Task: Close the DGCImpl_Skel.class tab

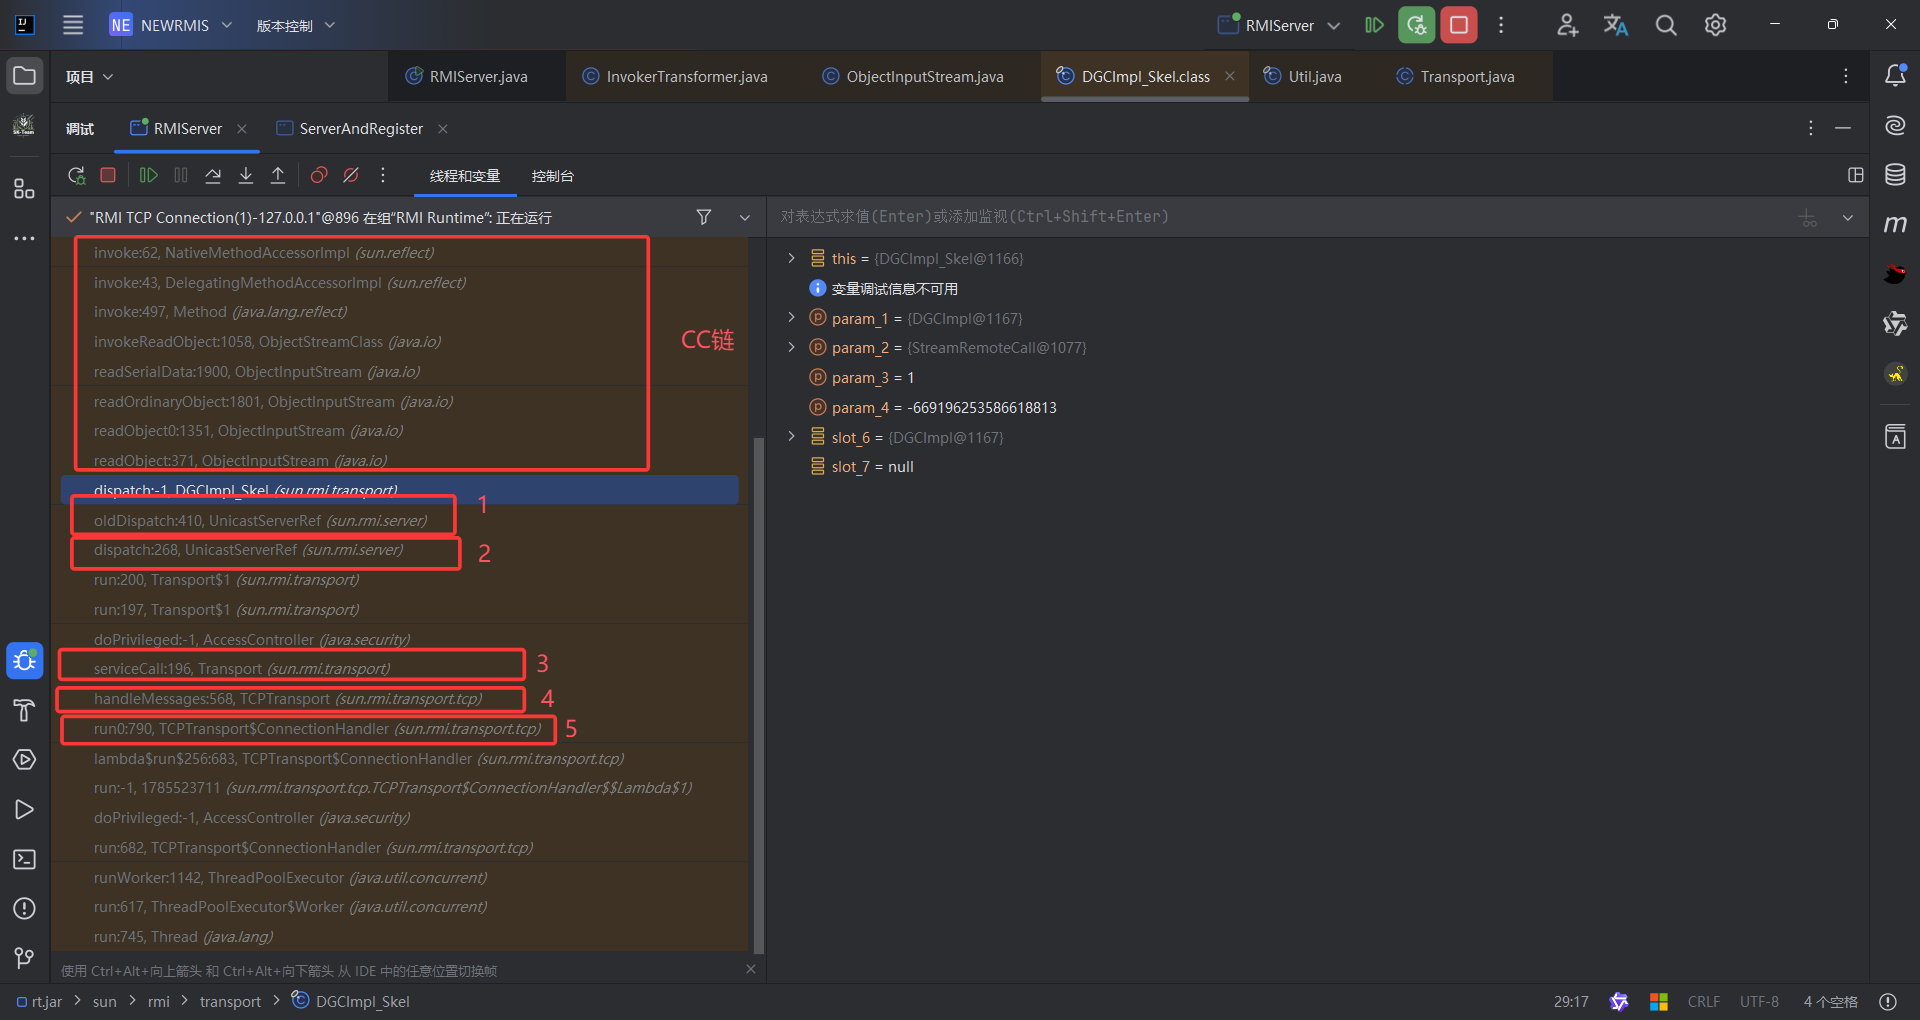Action: (1230, 76)
